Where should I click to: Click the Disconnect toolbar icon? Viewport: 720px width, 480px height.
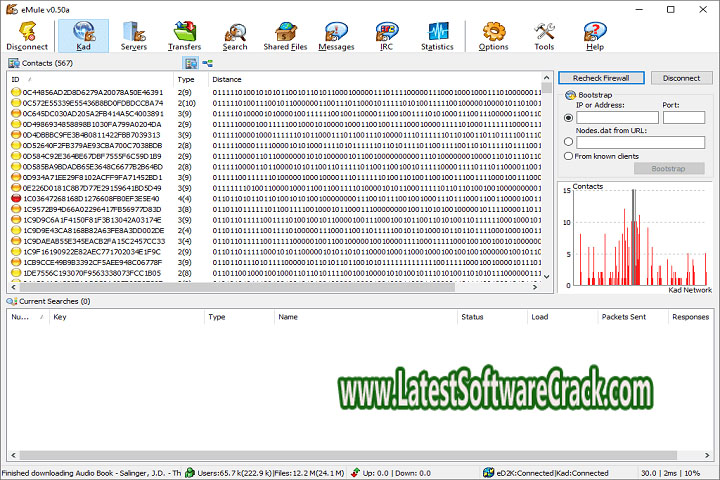click(x=27, y=36)
